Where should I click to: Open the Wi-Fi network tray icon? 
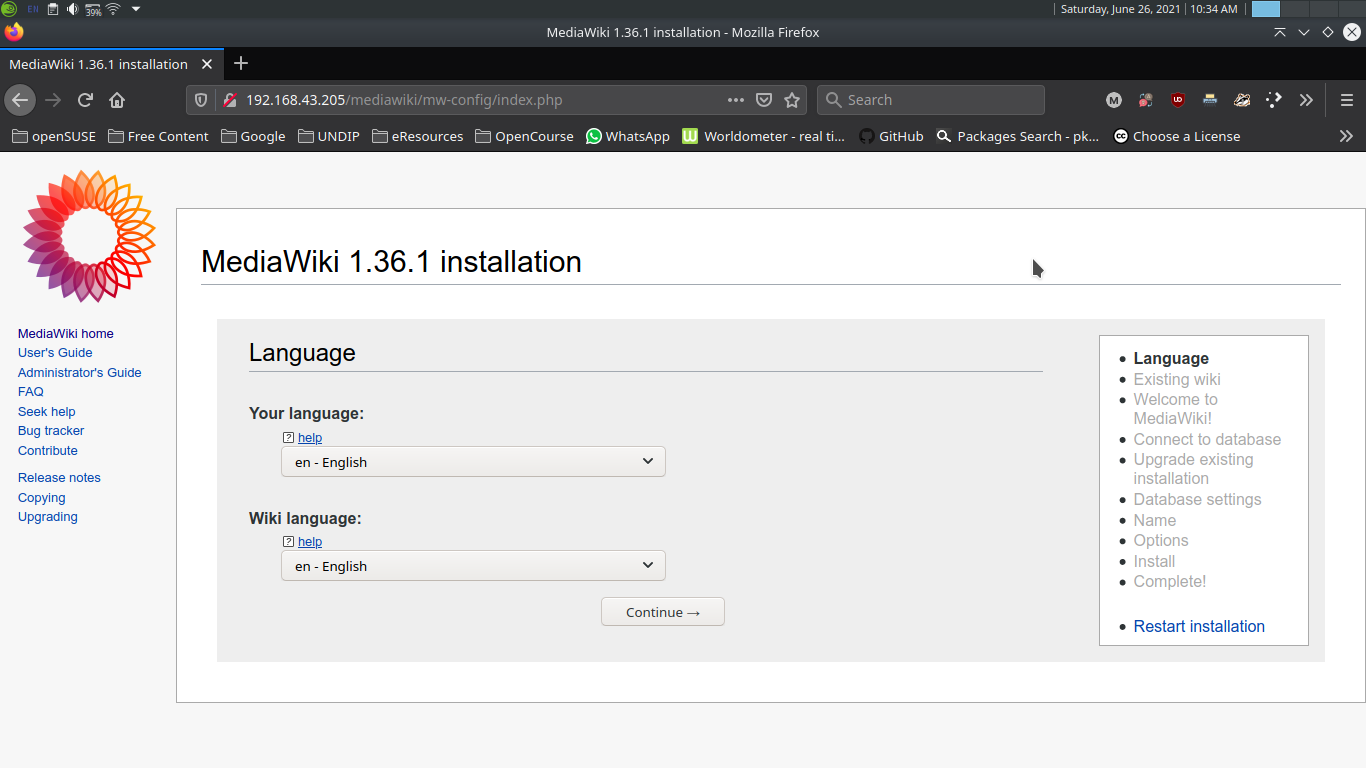tap(113, 9)
